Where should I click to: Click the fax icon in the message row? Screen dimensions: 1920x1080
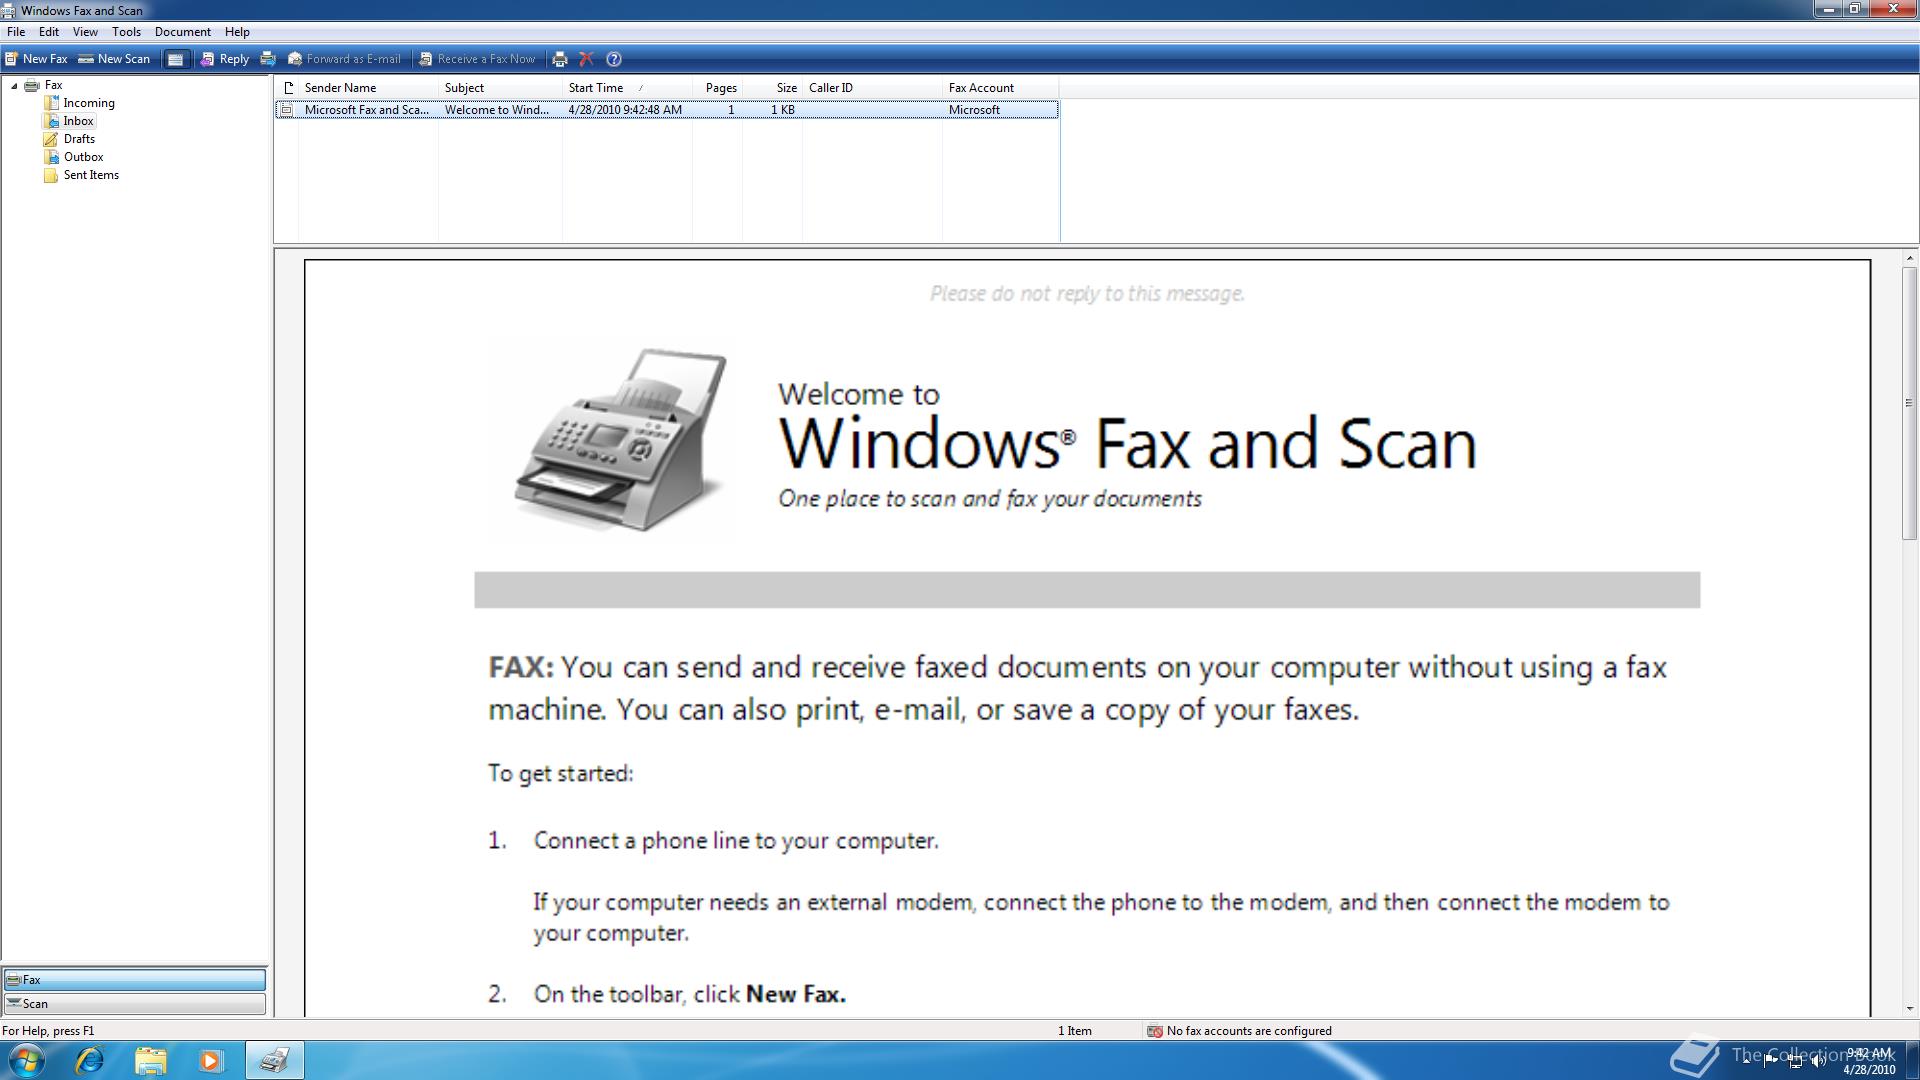(x=286, y=110)
